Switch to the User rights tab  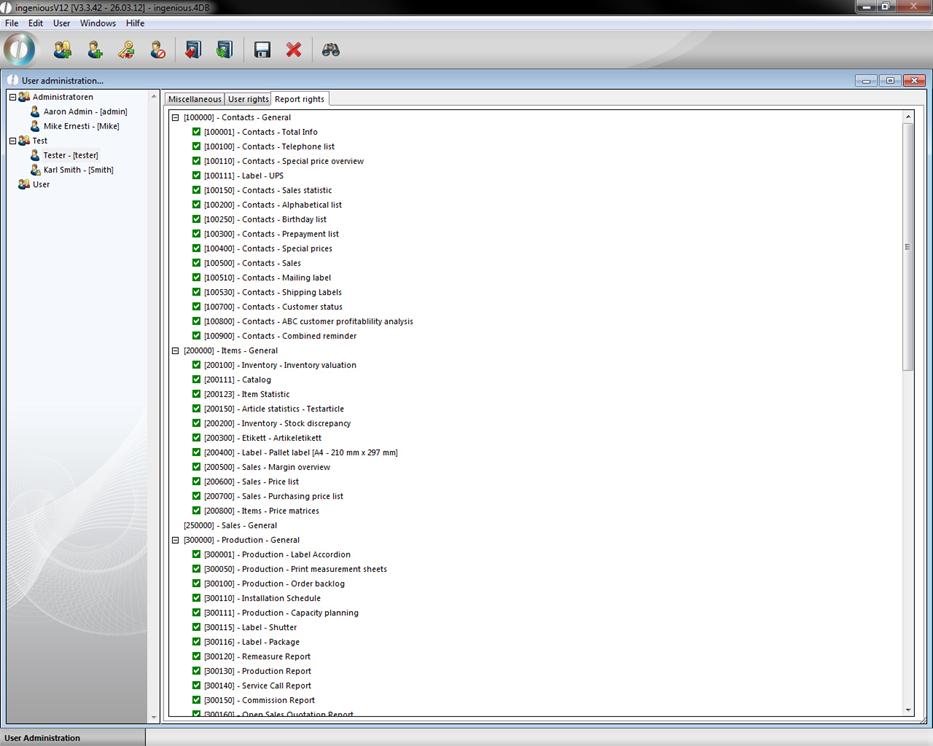coord(248,99)
